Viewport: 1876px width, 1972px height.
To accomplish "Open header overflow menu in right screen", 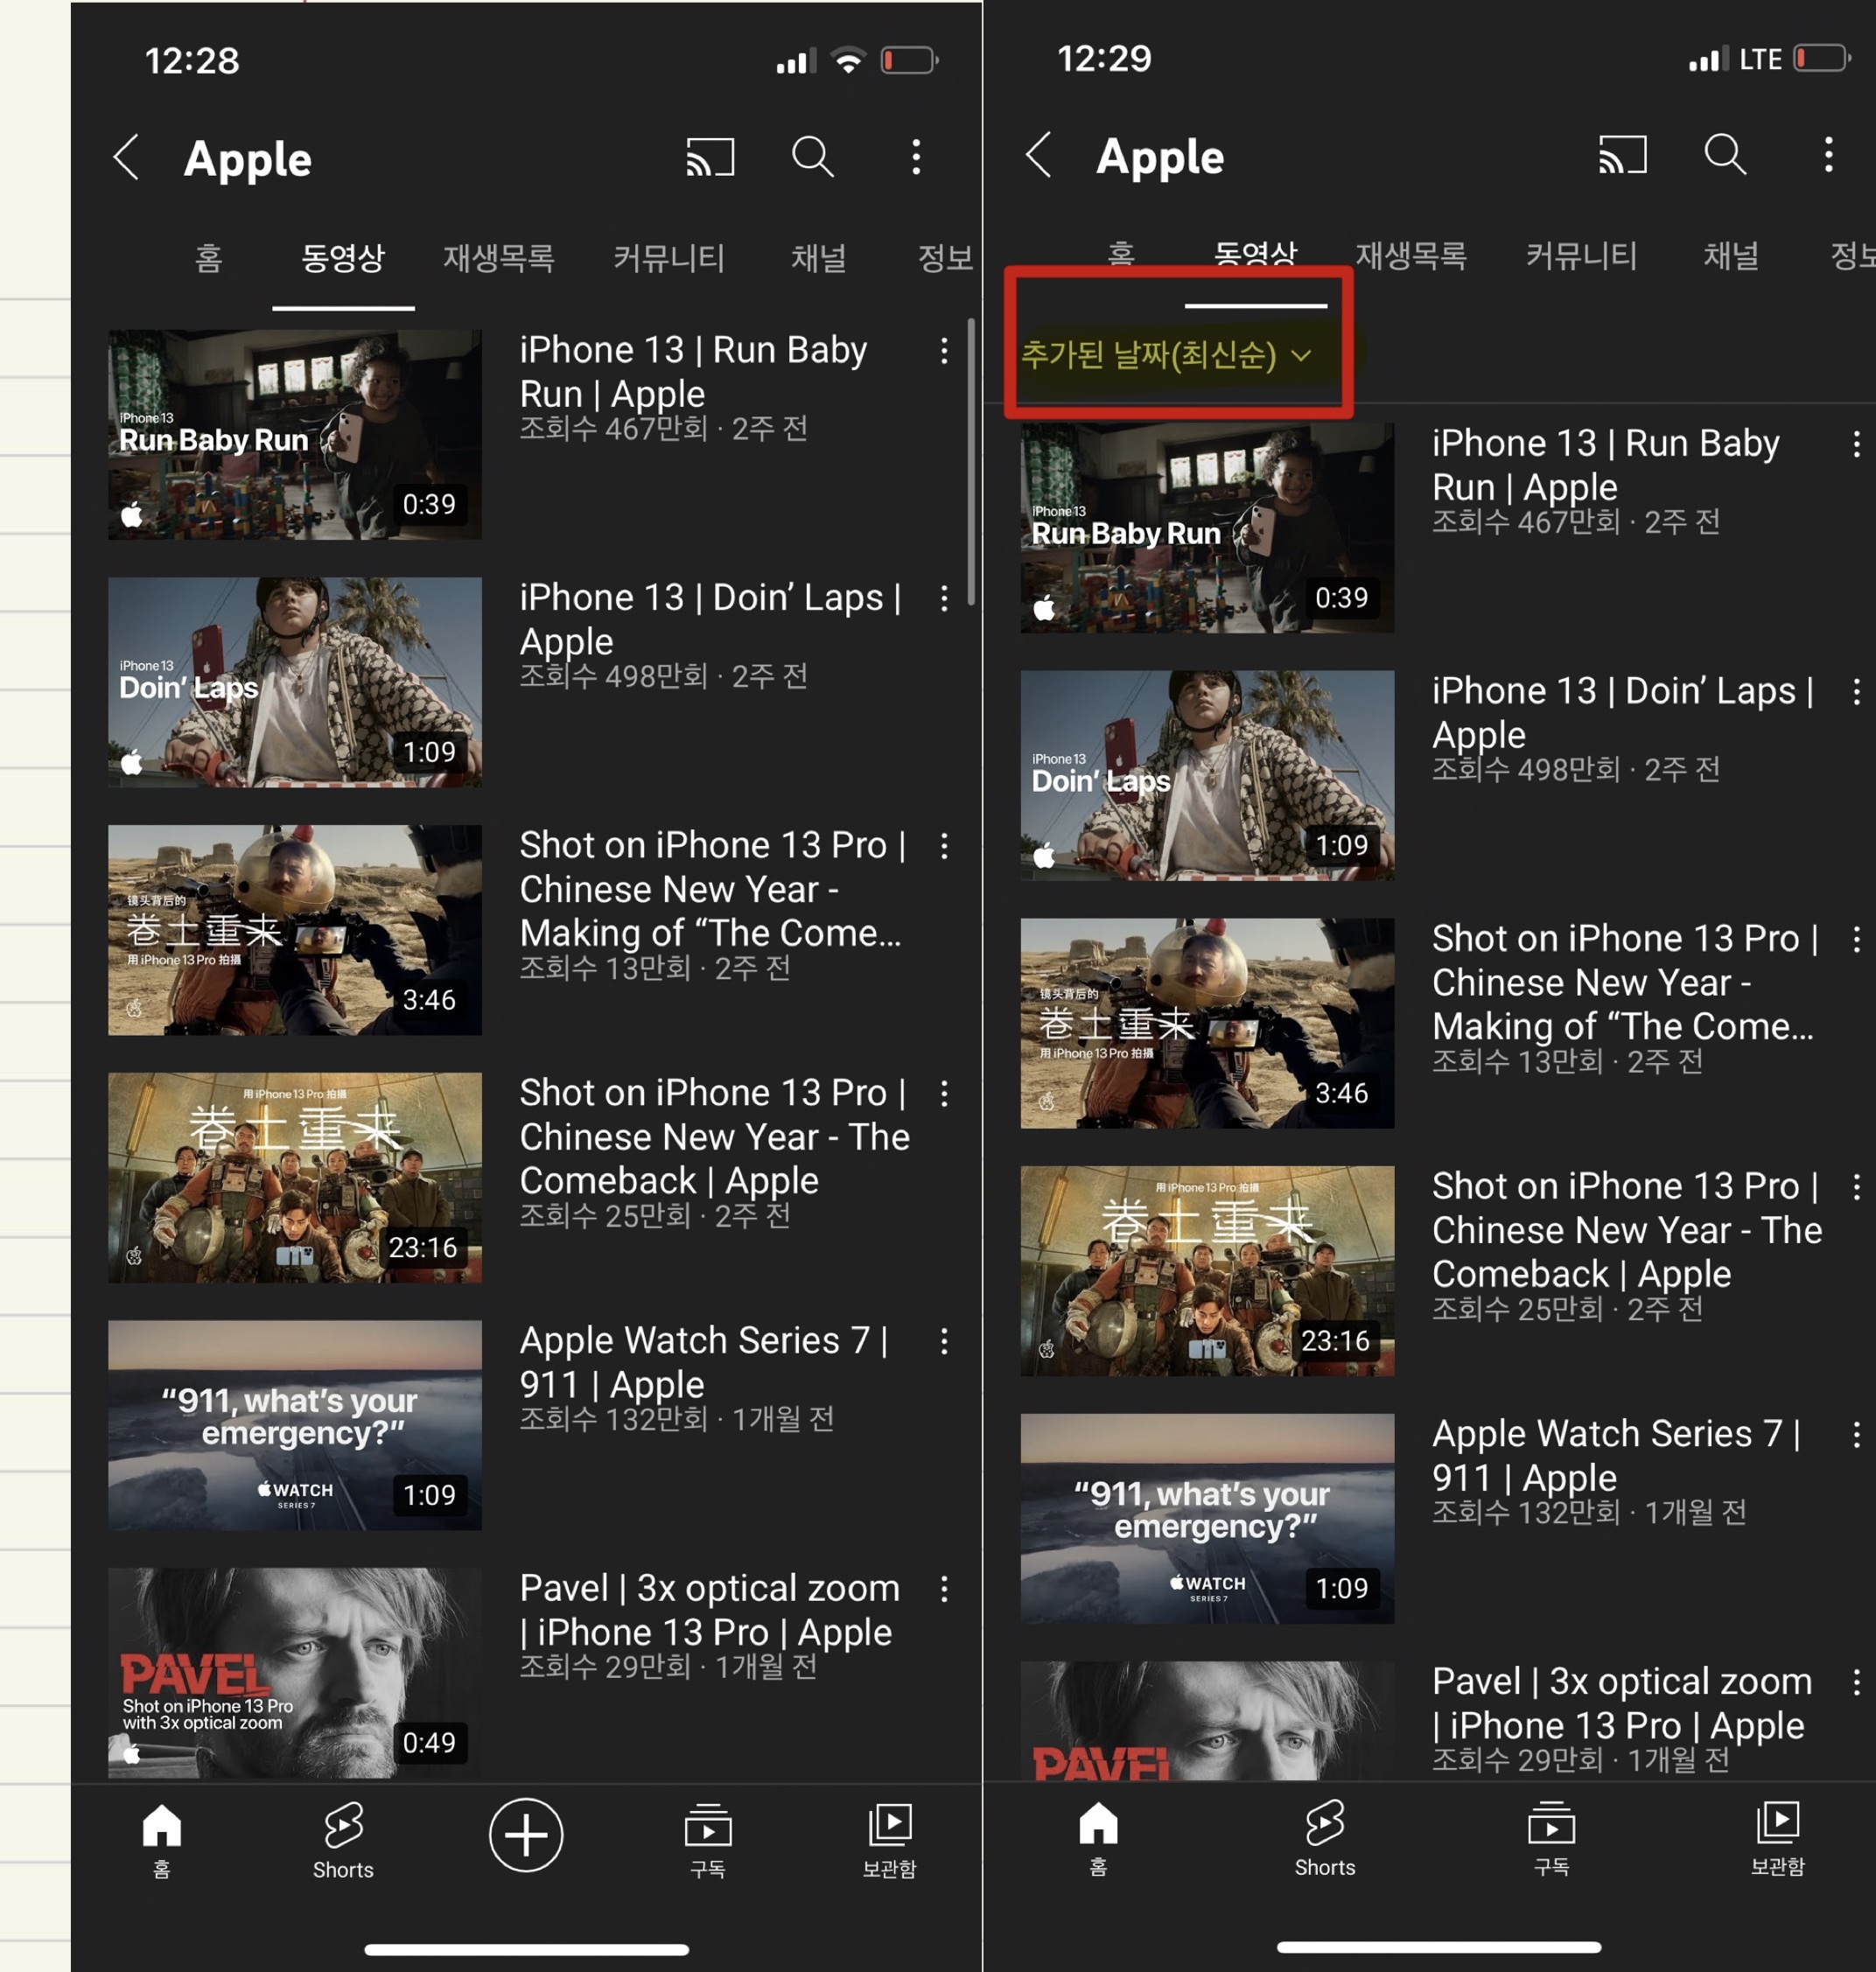I will pyautogui.click(x=1828, y=155).
